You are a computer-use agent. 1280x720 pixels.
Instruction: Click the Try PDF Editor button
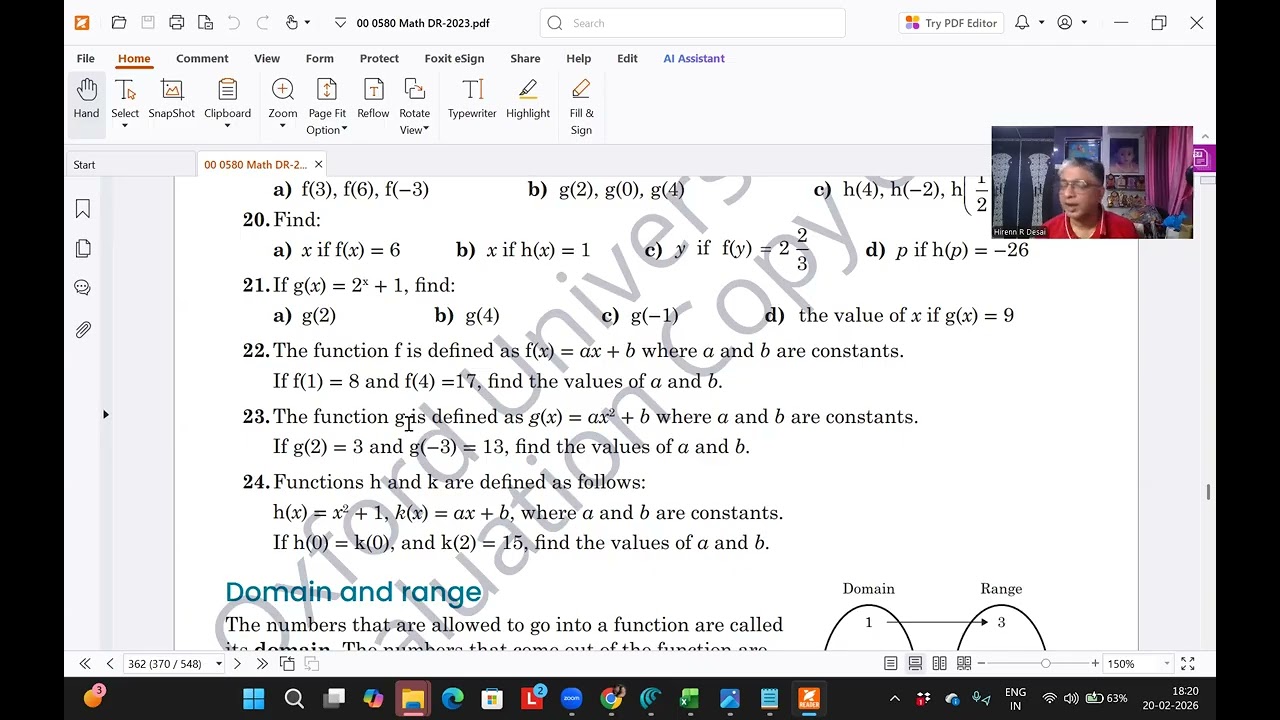tap(951, 23)
